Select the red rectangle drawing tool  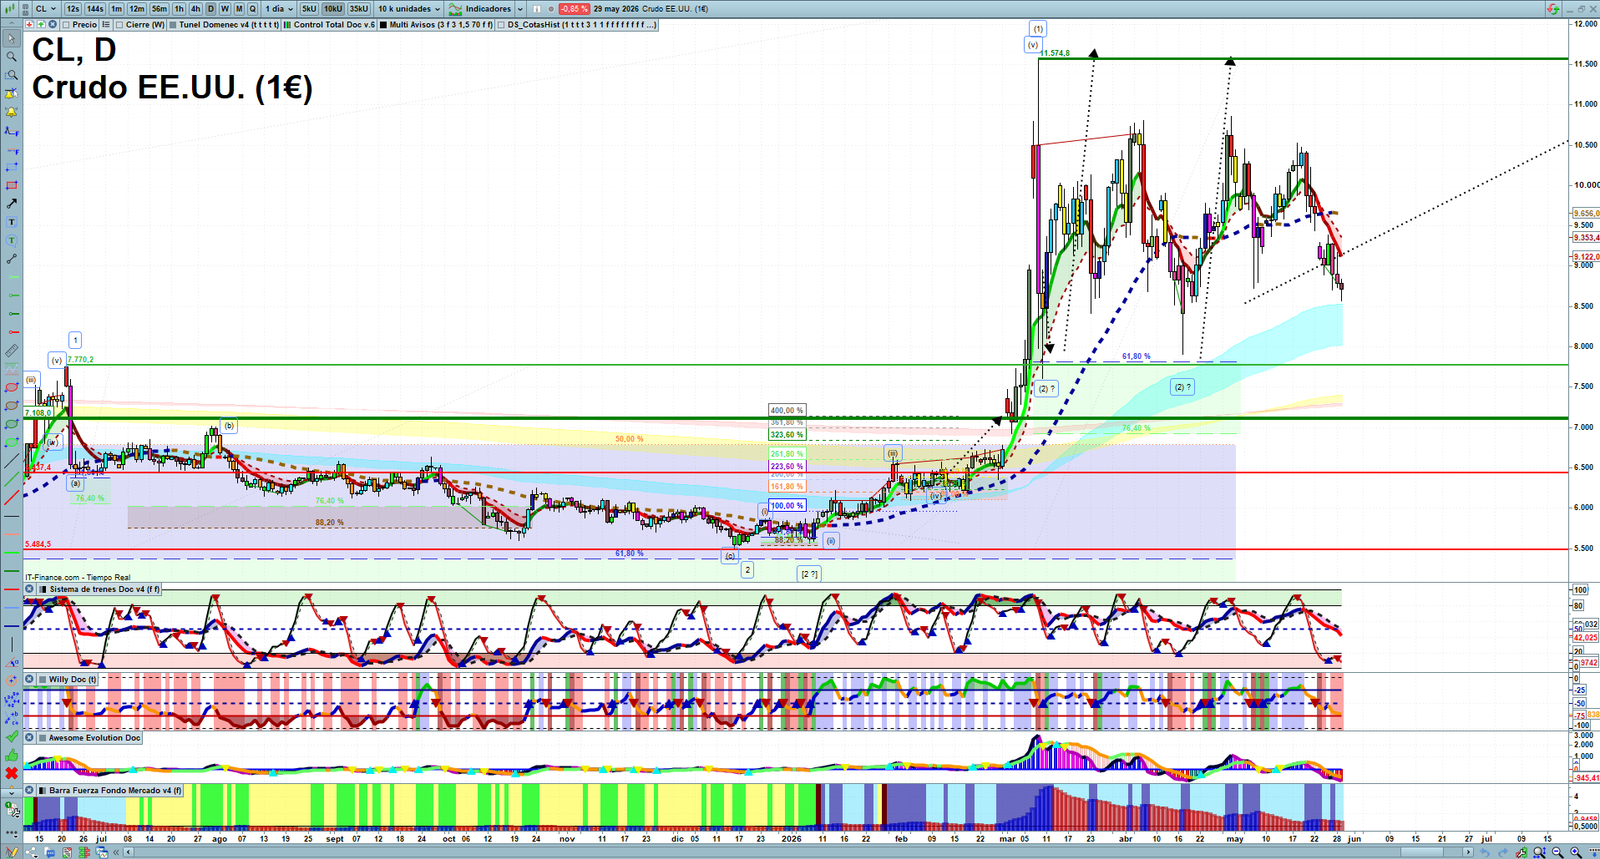pos(11,185)
